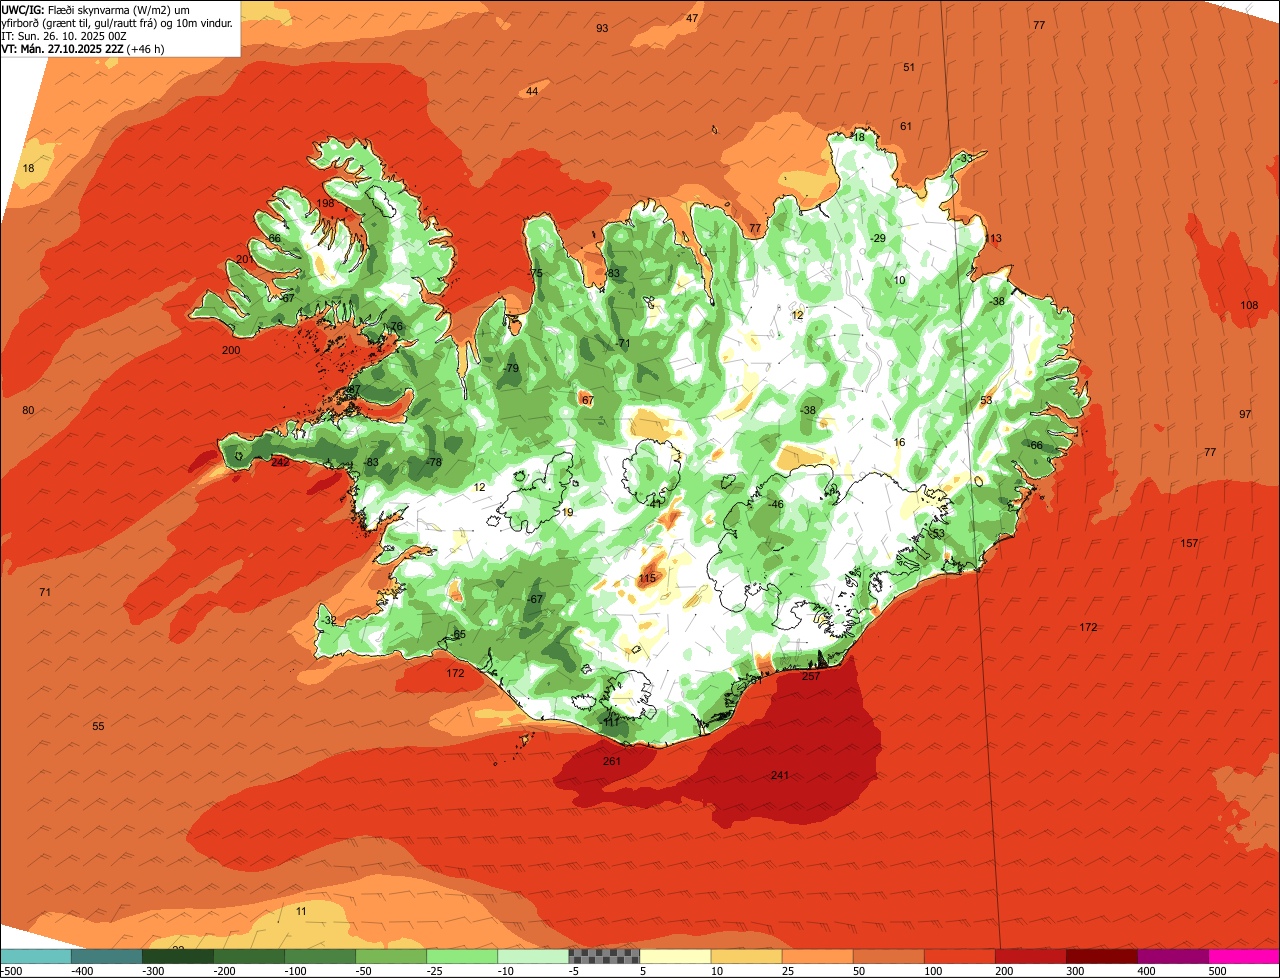The image size is (1280, 978).
Task: Click the map value '201' off the Westfjords
Action: click(244, 259)
